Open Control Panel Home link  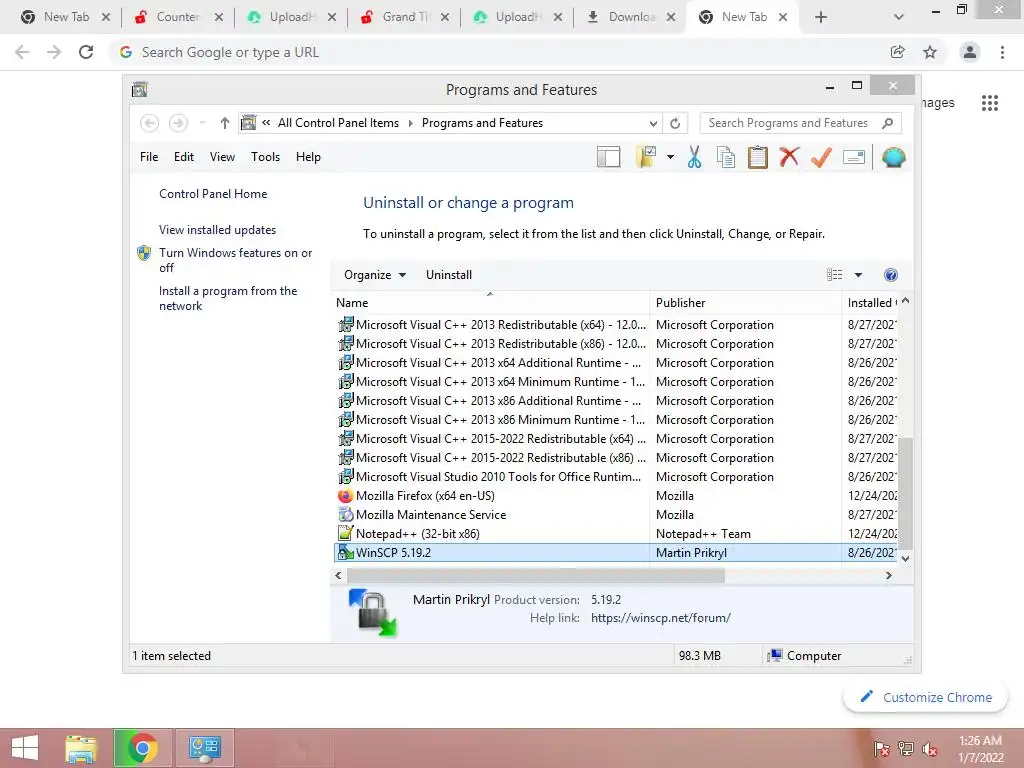213,194
